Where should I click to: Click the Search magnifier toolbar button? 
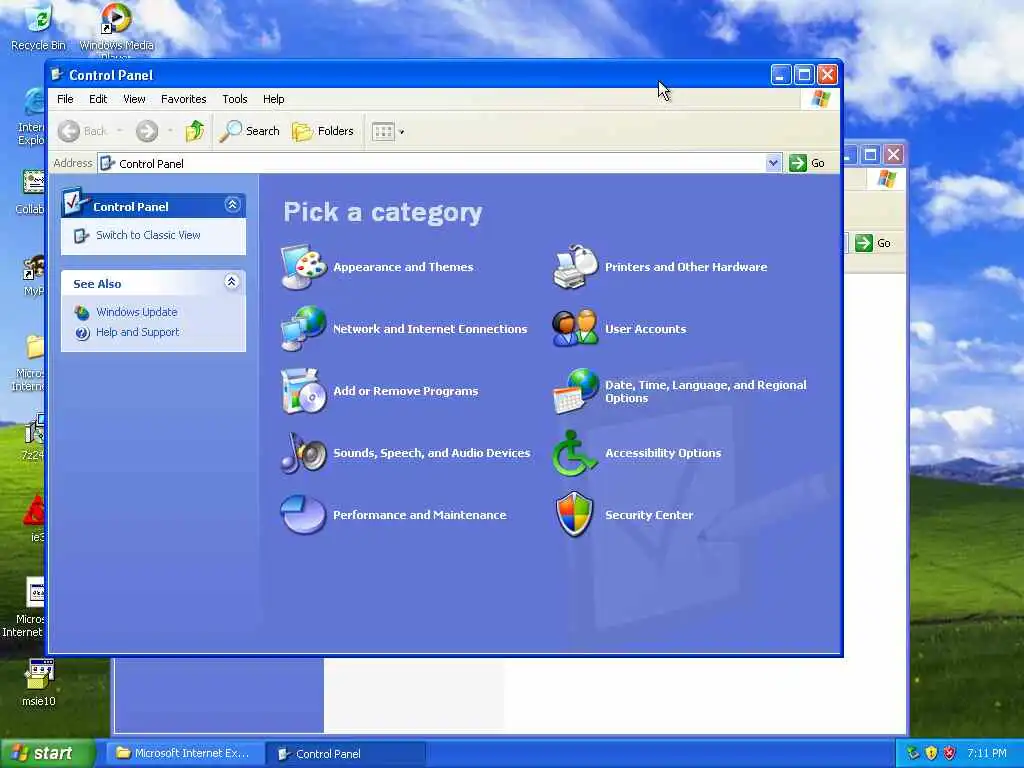click(249, 131)
